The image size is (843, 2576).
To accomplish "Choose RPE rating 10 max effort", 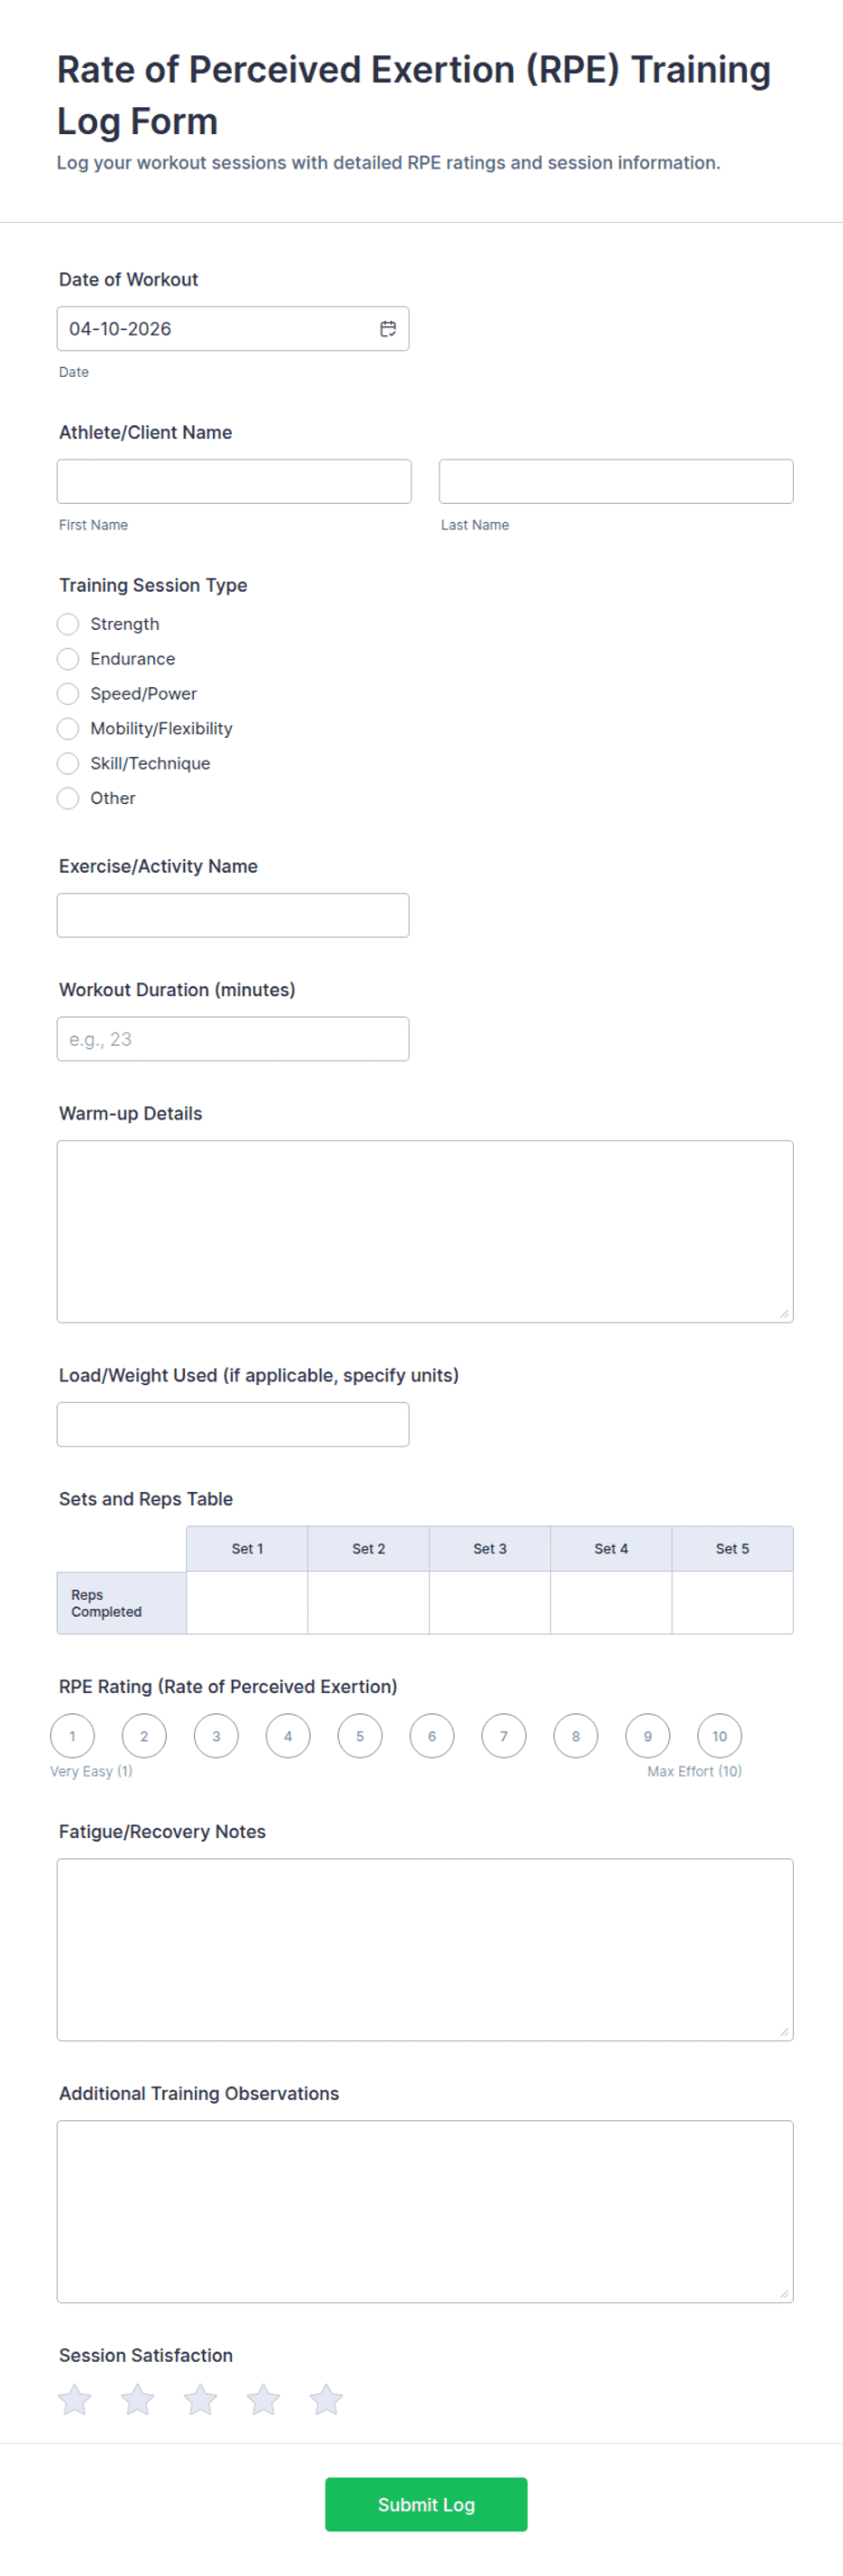I will click(720, 1736).
